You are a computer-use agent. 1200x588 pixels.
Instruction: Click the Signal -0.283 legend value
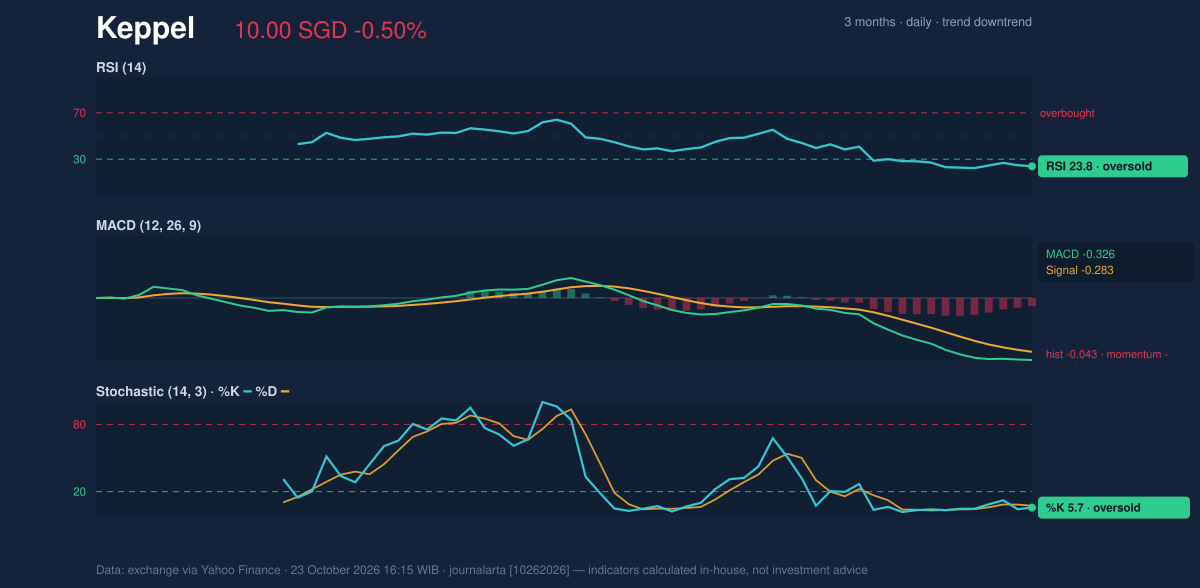[x=1080, y=270]
